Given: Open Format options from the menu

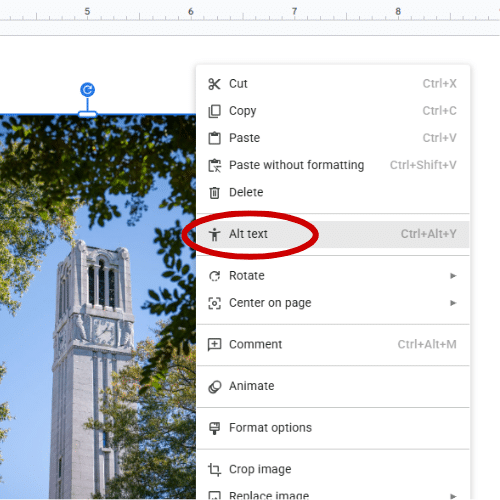Looking at the screenshot, I should (x=333, y=428).
